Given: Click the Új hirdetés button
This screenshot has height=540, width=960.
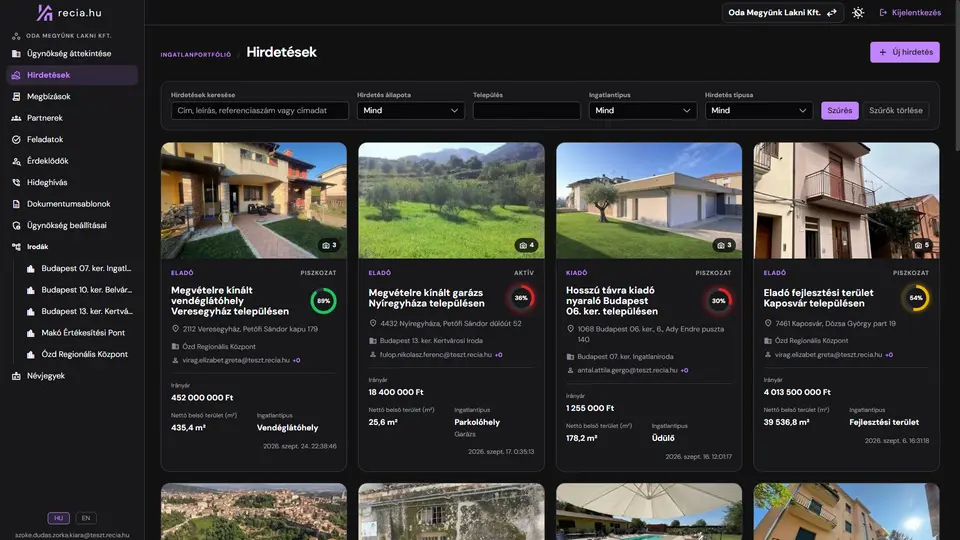Looking at the screenshot, I should click(x=904, y=53).
